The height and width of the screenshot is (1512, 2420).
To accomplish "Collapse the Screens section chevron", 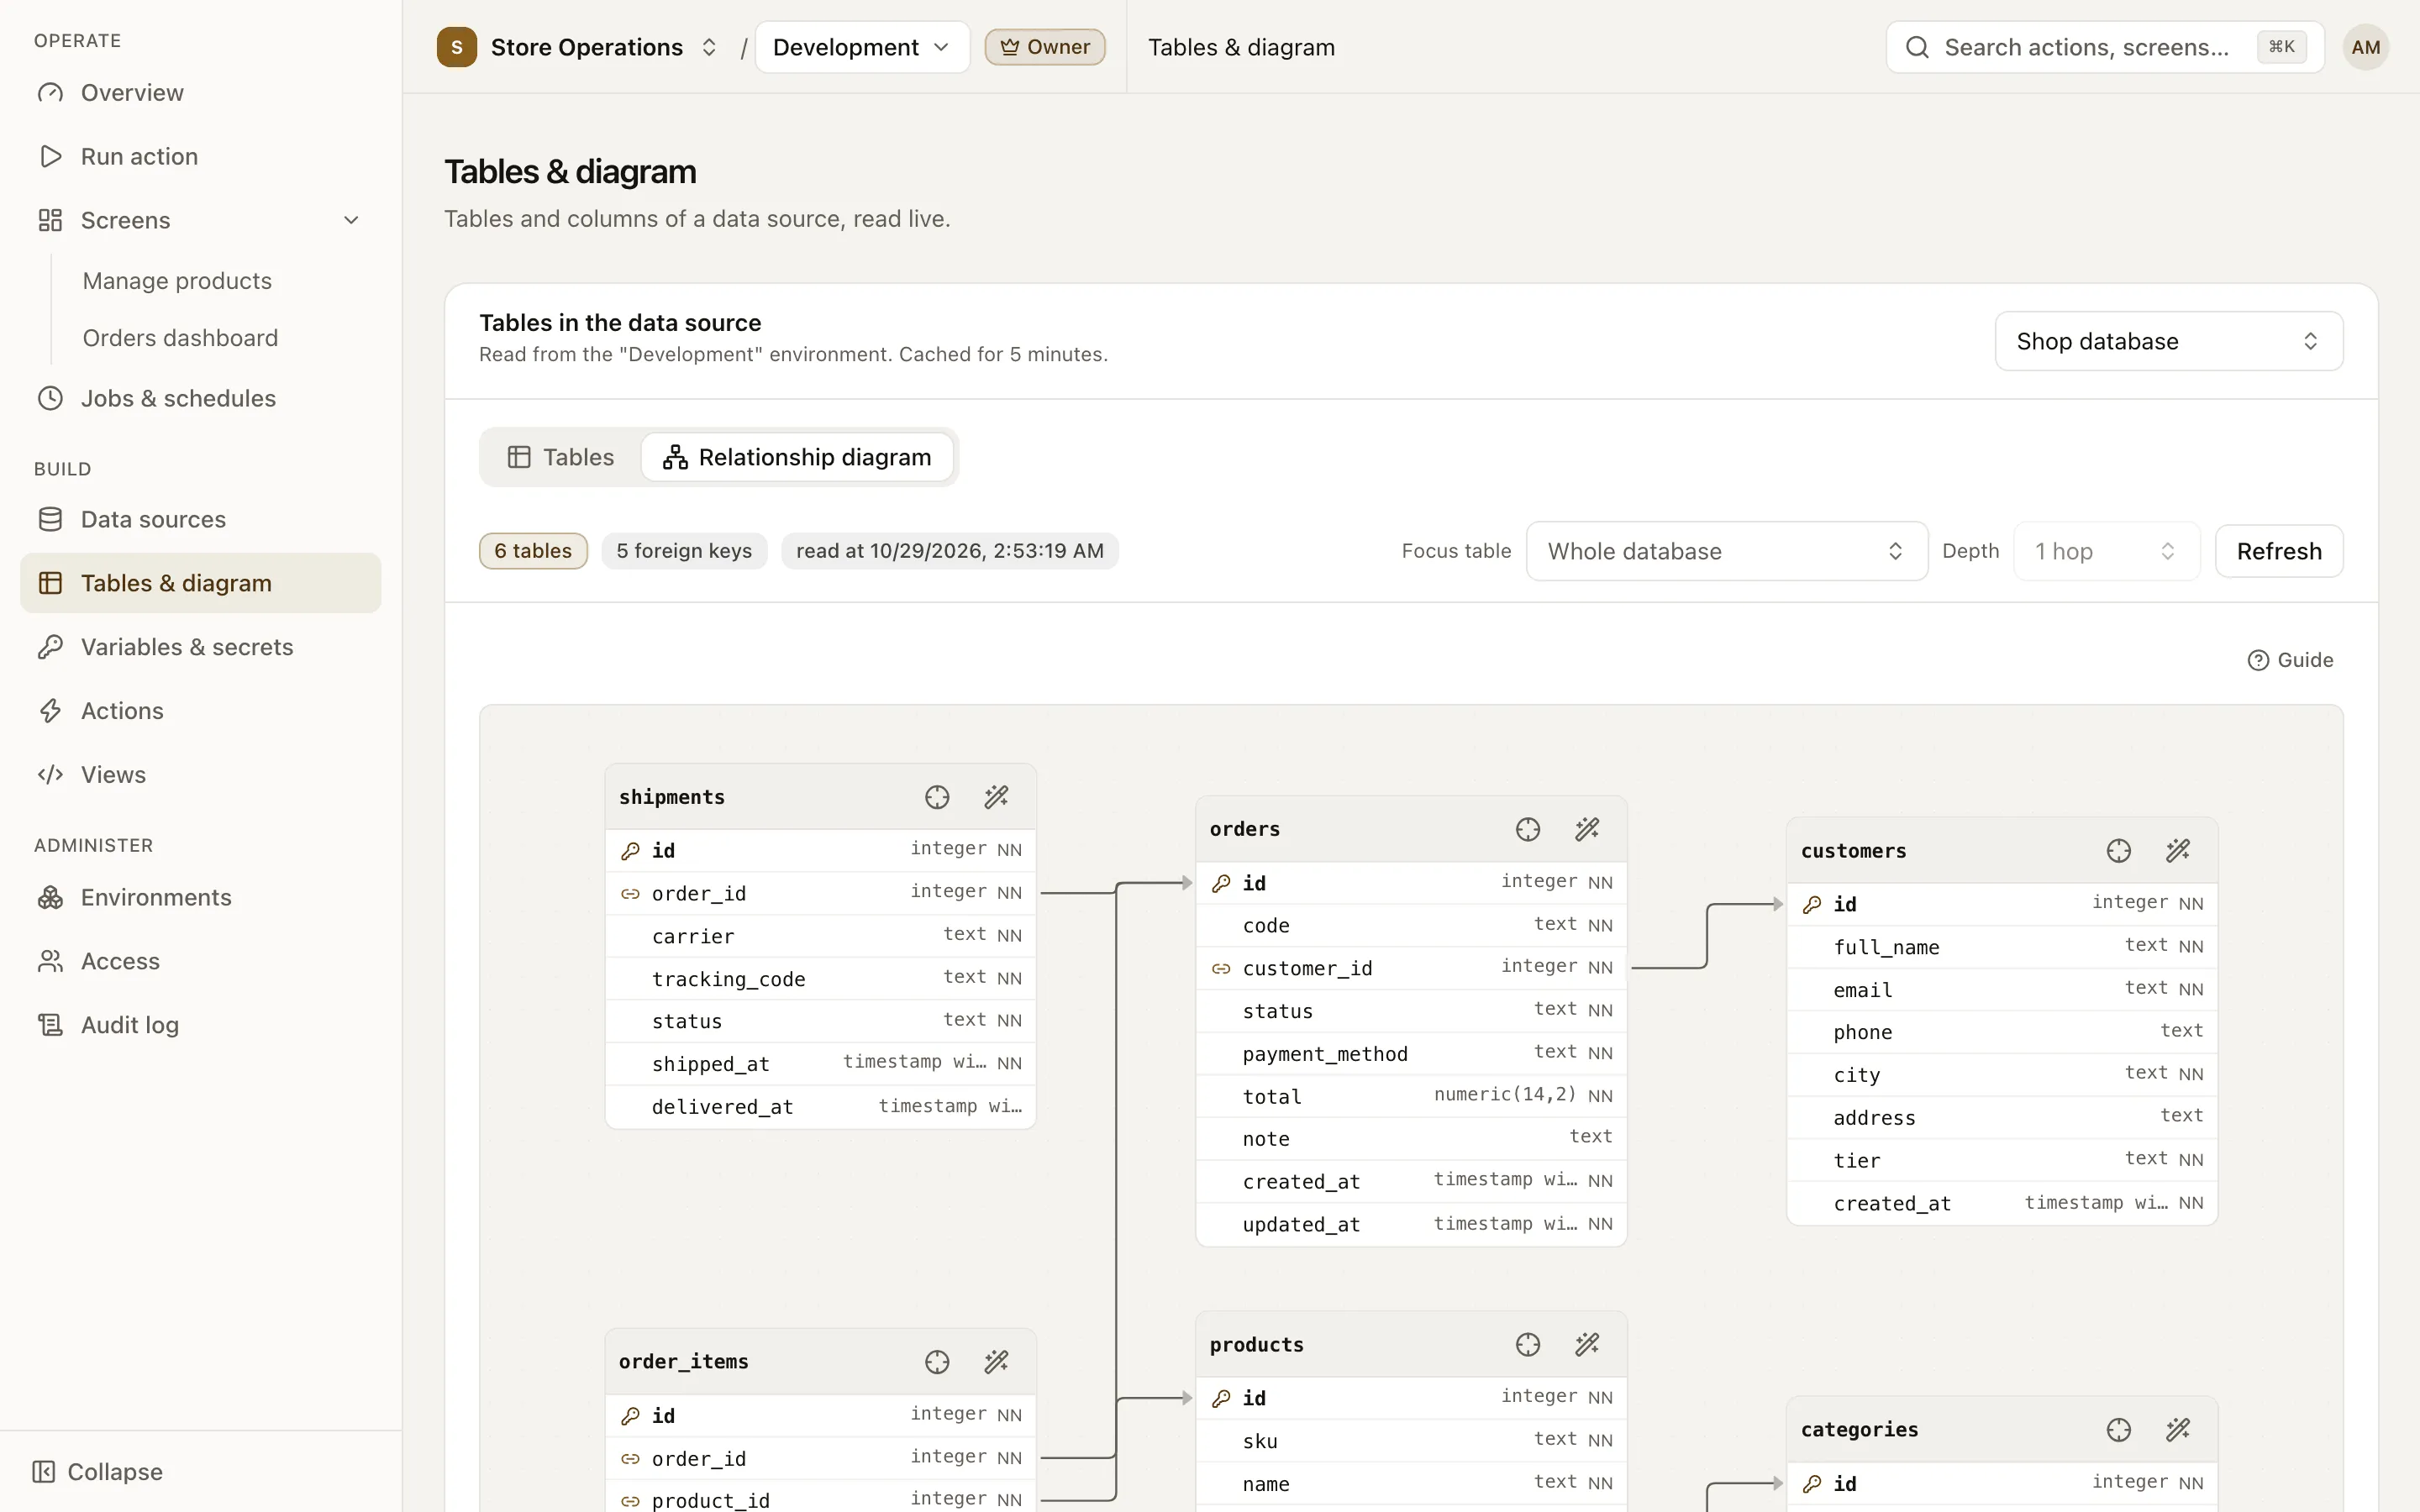I will coord(351,220).
